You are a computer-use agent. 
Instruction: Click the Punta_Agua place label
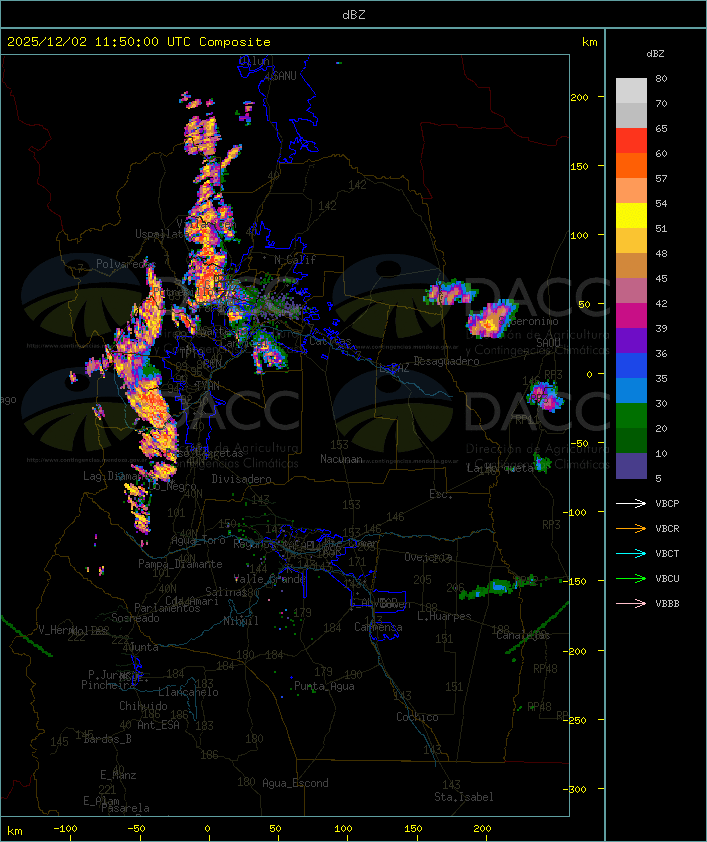click(324, 686)
